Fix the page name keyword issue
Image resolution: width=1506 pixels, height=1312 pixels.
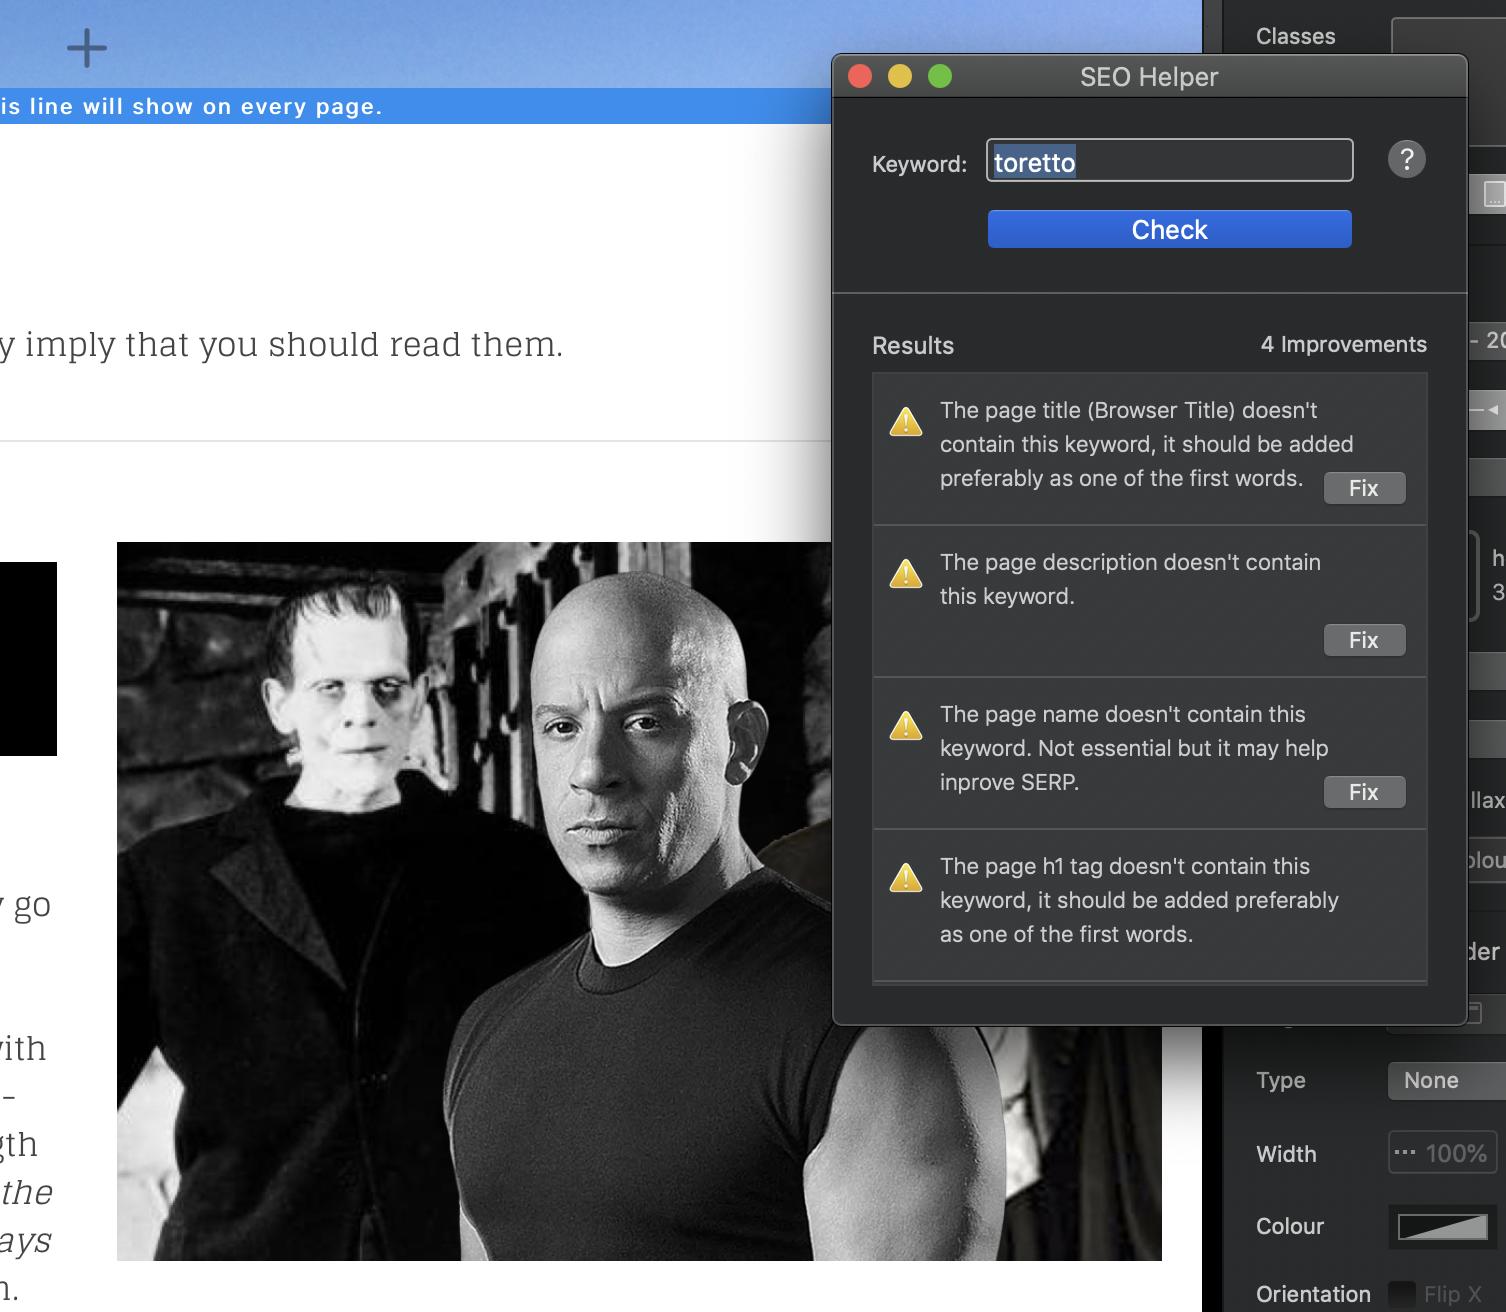pyautogui.click(x=1364, y=792)
